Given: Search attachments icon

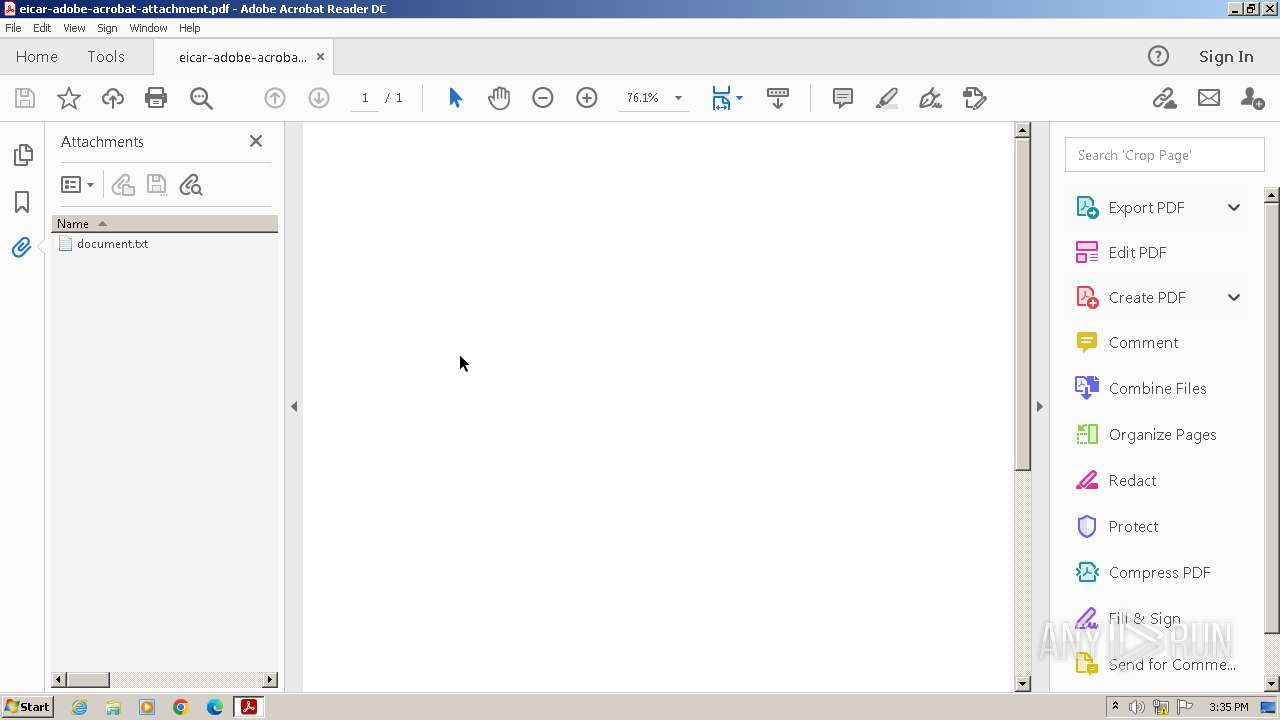Looking at the screenshot, I should tap(190, 185).
